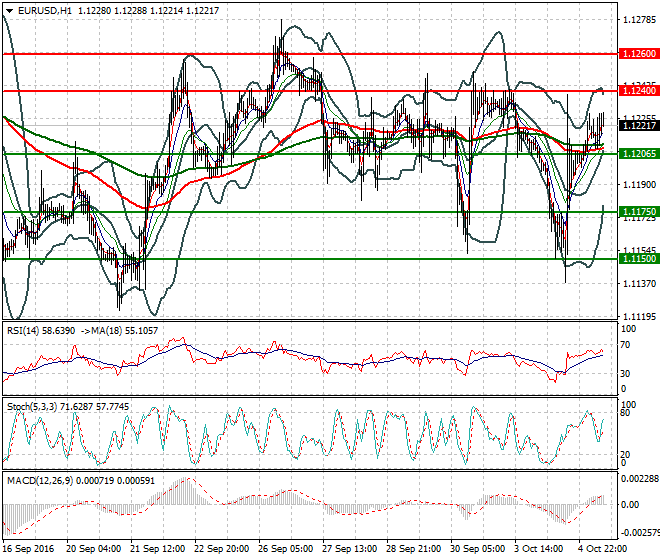Click the 27 Sep 13:00 time label
The width and height of the screenshot is (660, 560).
coord(349,549)
